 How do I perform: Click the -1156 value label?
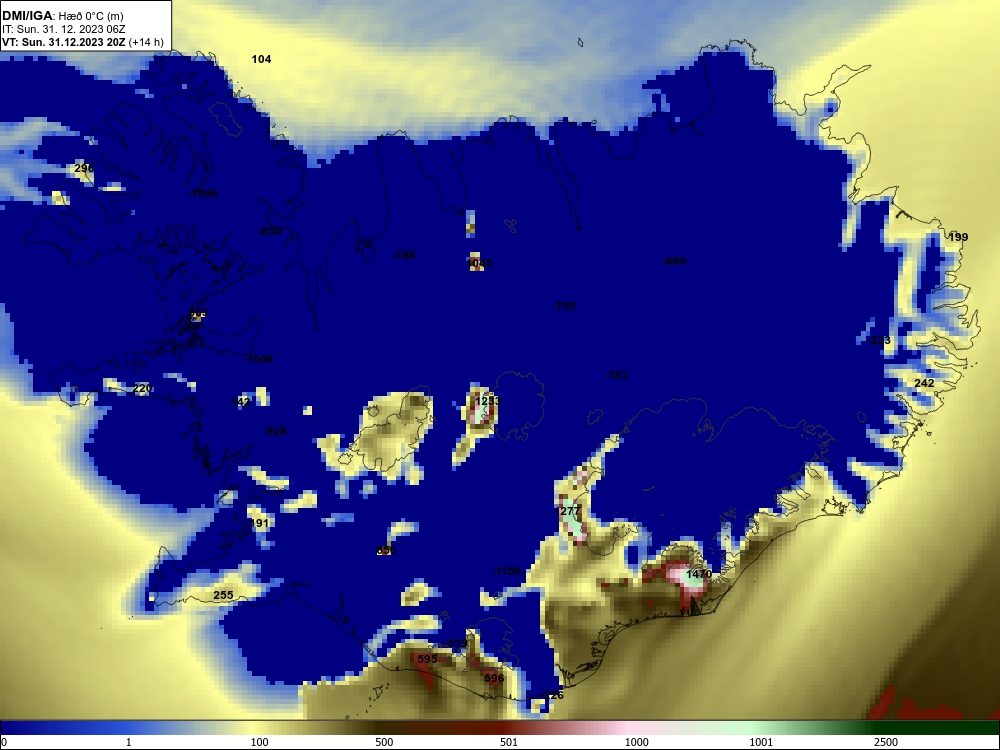tap(506, 571)
